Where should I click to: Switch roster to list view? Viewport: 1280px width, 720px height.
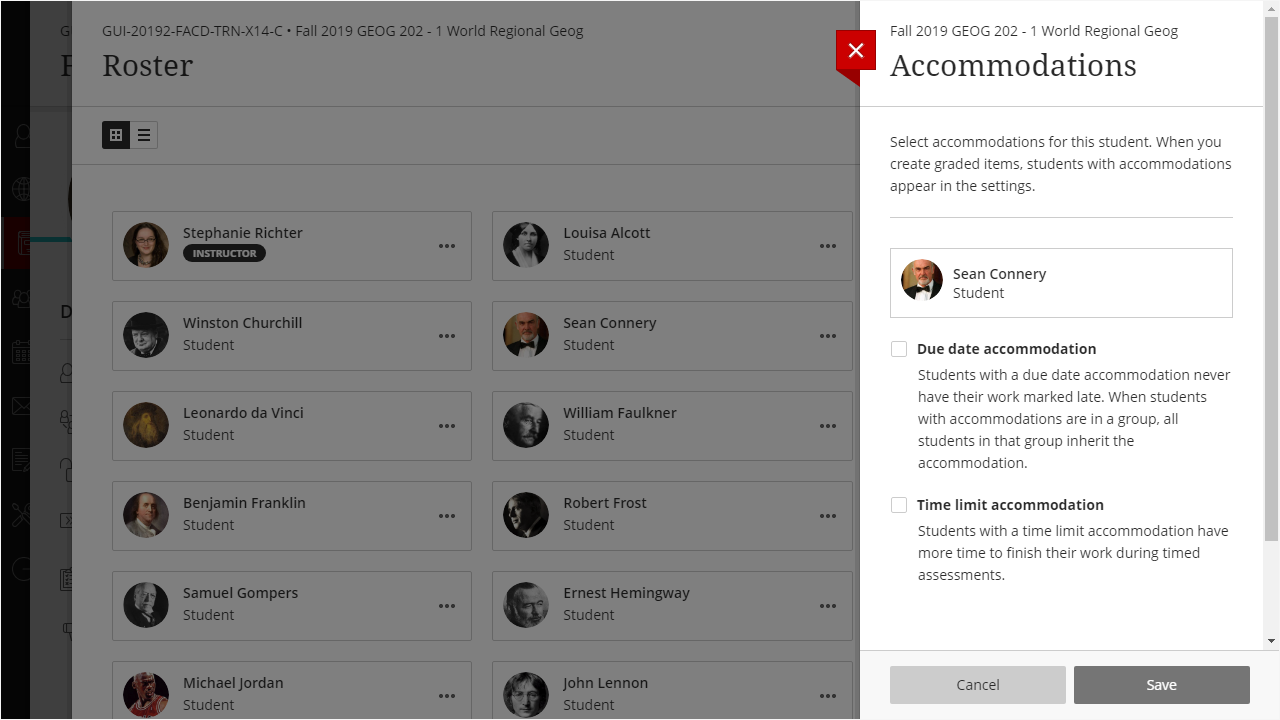144,135
